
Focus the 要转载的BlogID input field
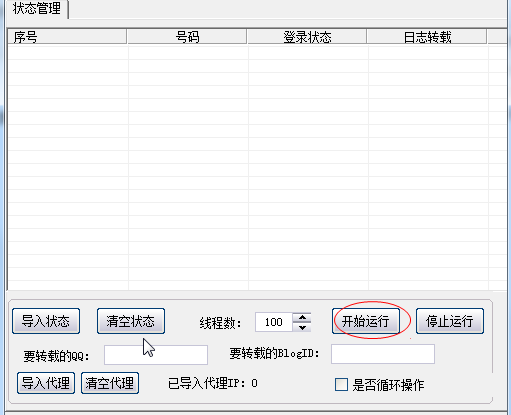tap(383, 354)
